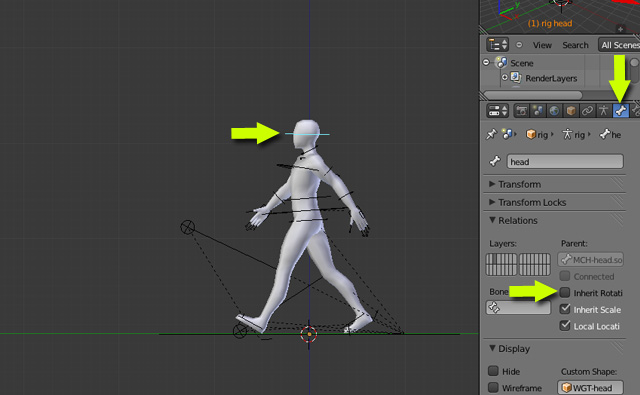640x395 pixels.
Task: Expand the Transform Locks panel
Action: (x=532, y=202)
